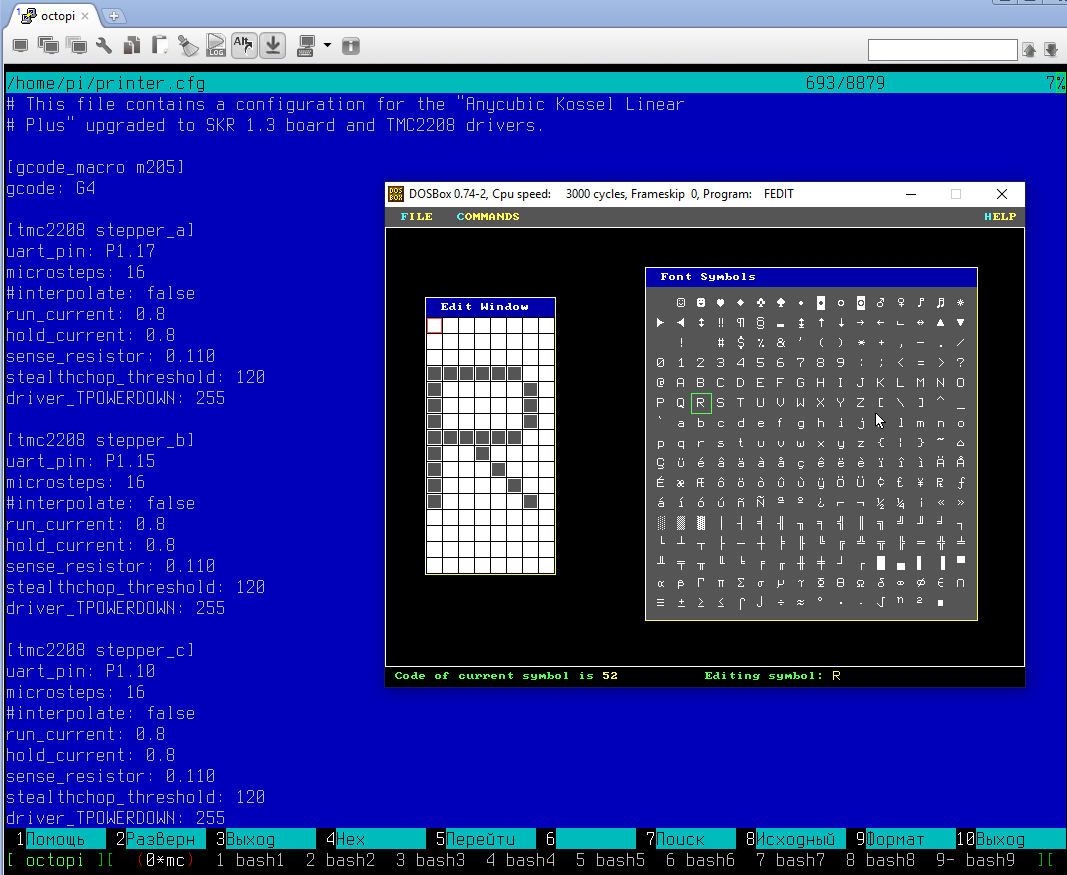This screenshot has width=1067, height=875.
Task: Click the /home/pi/printer.cfg path in header
Action: click(x=105, y=83)
